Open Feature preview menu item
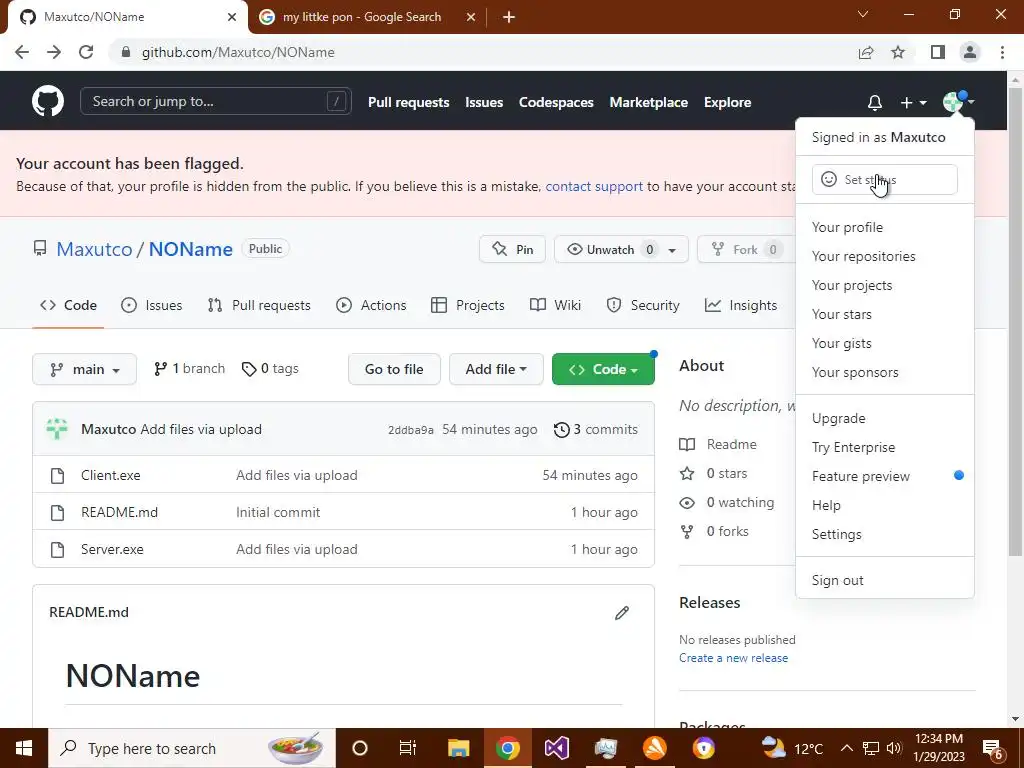 [860, 476]
